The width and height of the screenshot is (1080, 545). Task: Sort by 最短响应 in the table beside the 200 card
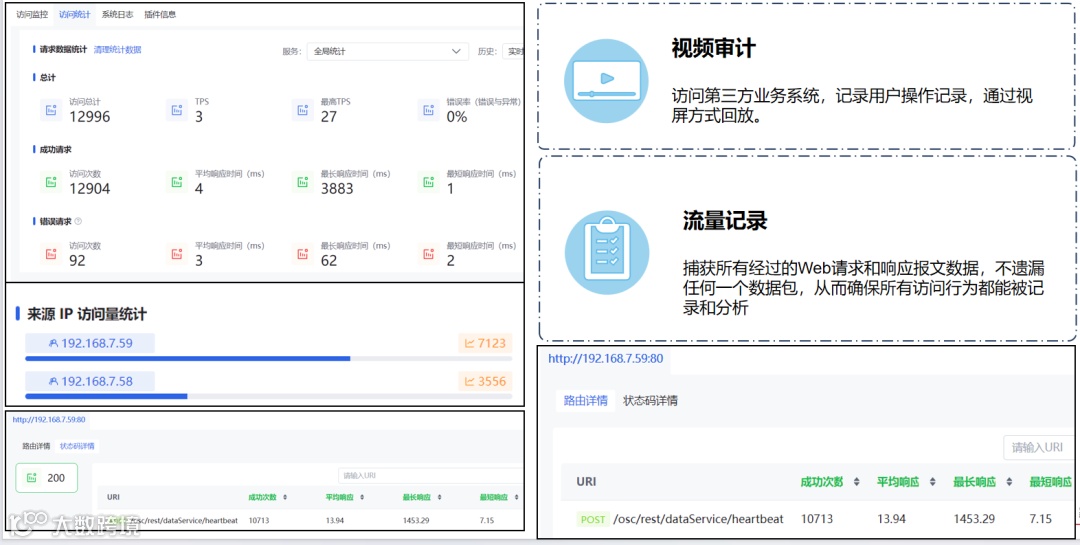(x=516, y=497)
